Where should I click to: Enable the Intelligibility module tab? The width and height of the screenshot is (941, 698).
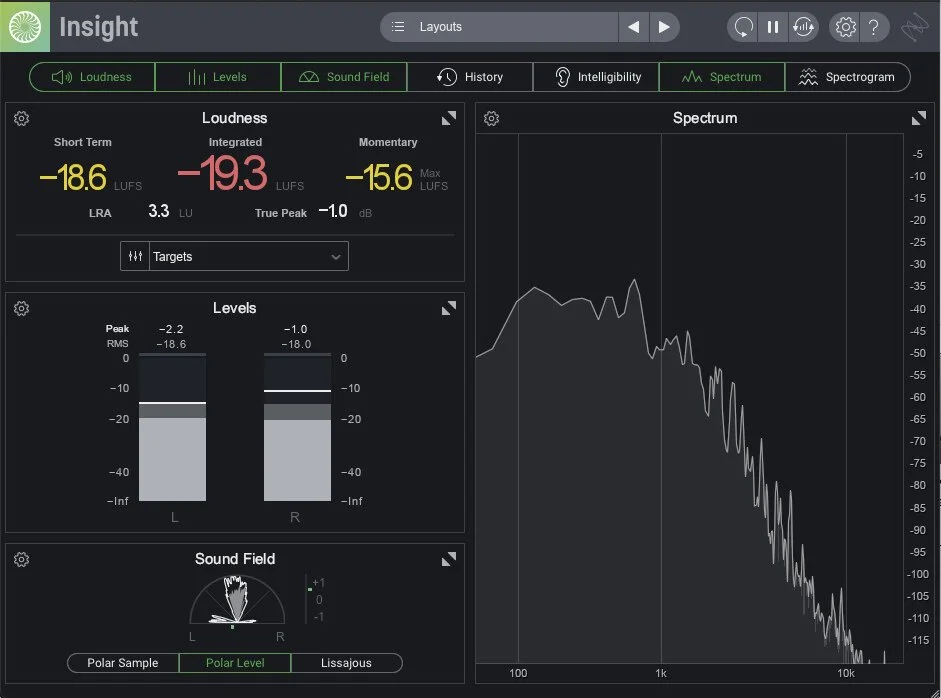(596, 77)
